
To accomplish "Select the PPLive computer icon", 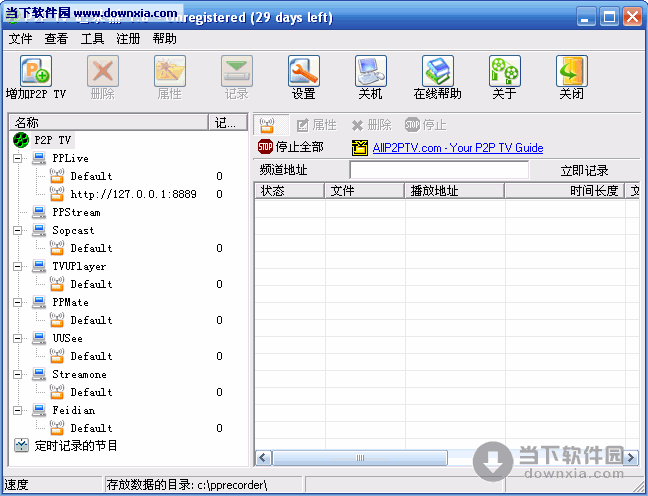I will coord(39,158).
